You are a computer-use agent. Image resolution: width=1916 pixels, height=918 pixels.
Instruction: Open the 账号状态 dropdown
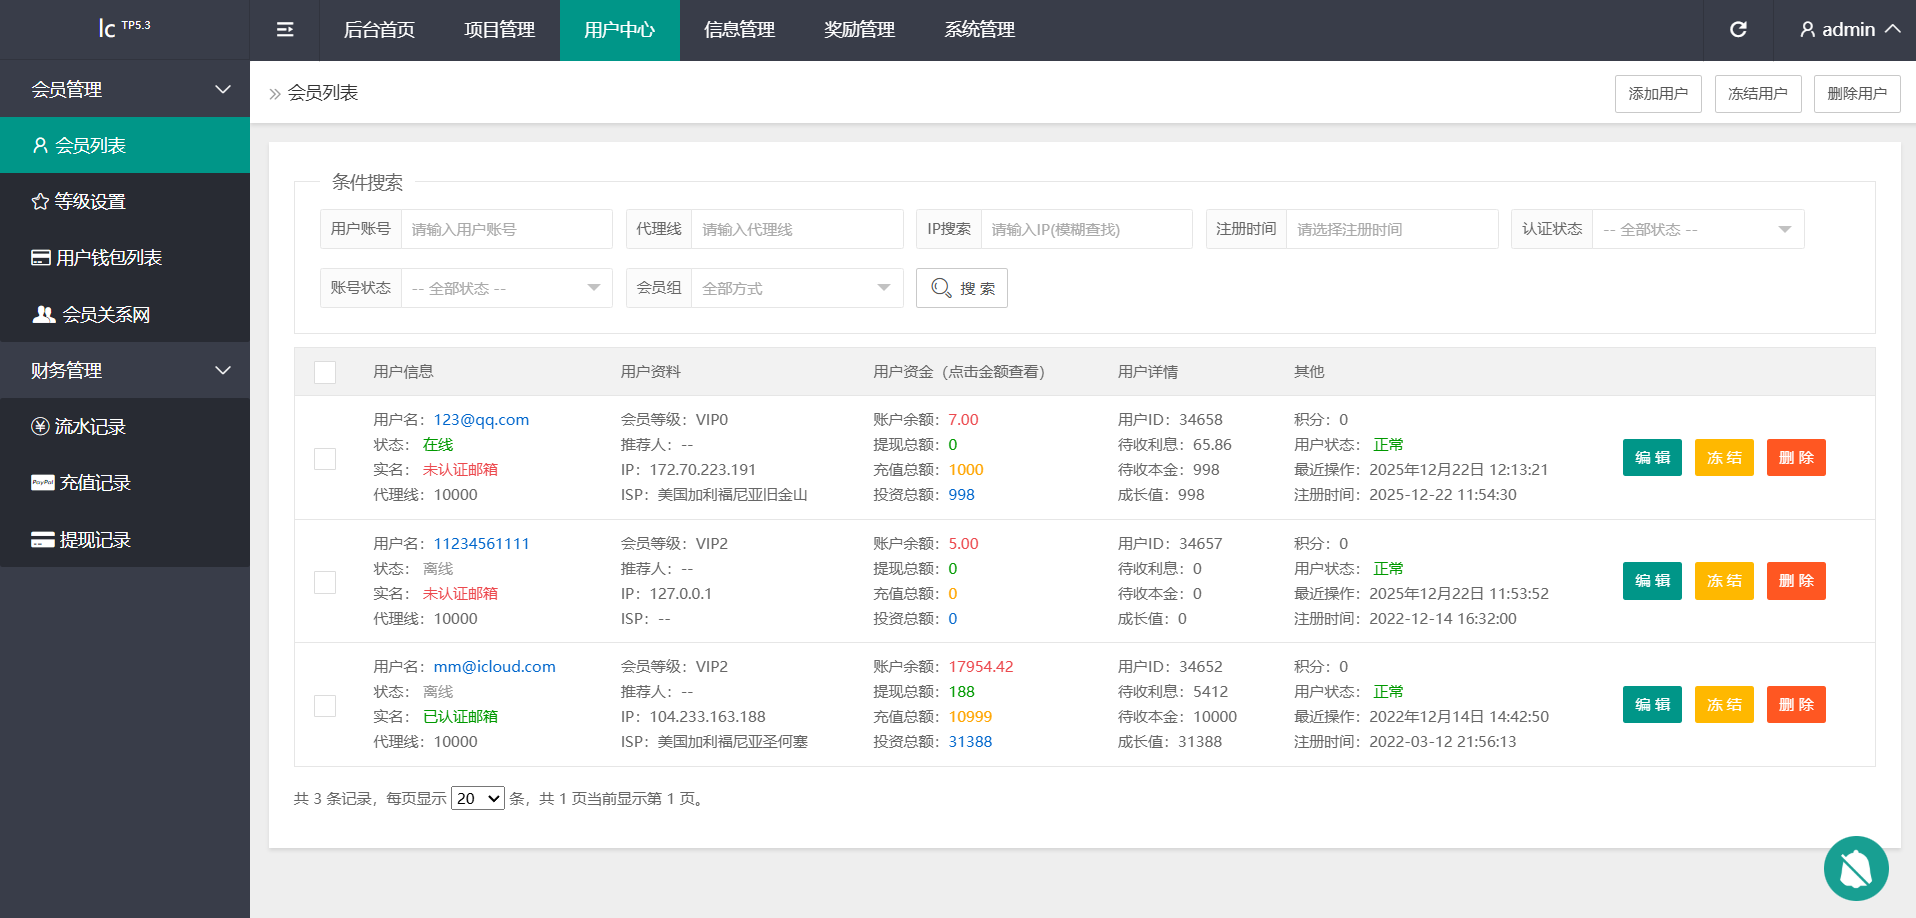coord(506,288)
